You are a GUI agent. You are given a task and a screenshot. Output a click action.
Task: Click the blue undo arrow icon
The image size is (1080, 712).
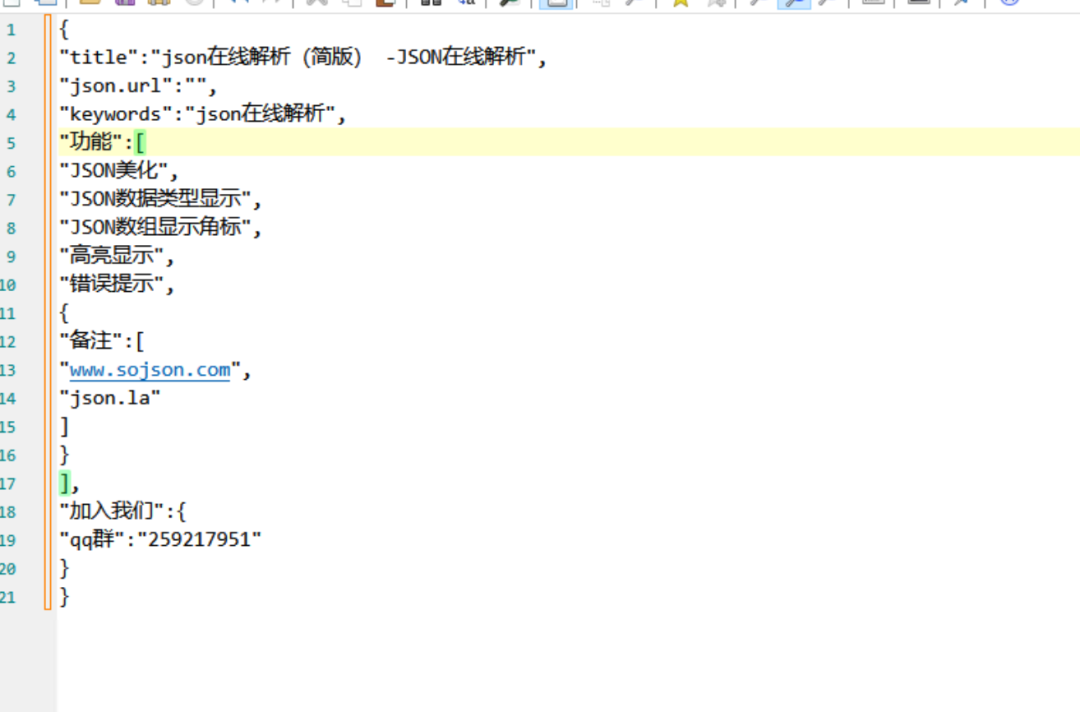tap(238, 3)
